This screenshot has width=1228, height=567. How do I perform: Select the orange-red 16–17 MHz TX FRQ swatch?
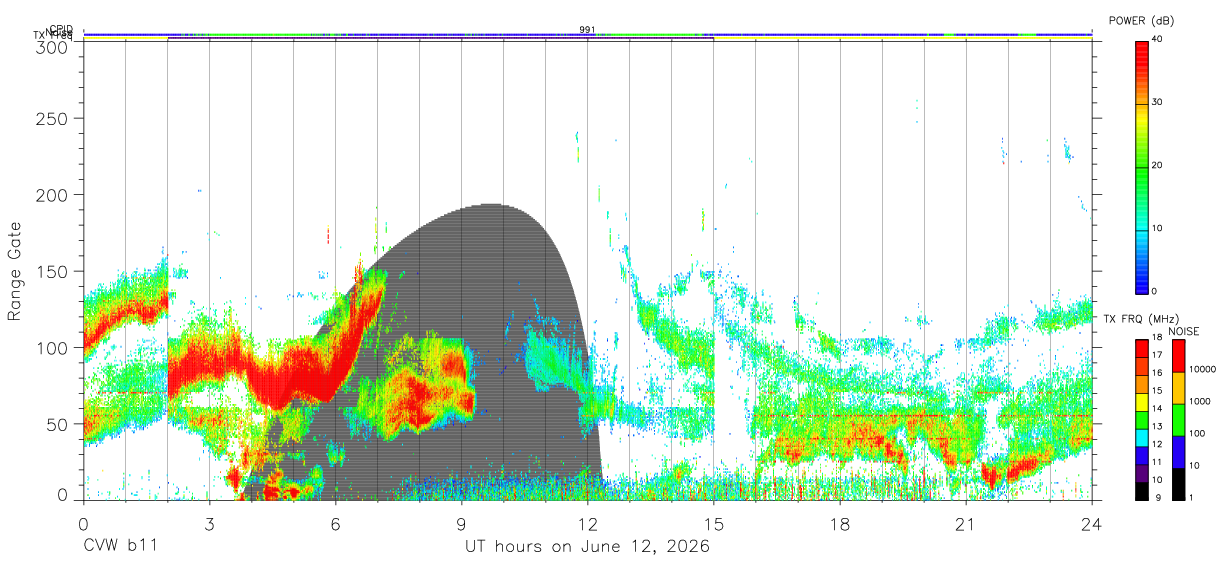click(1142, 367)
